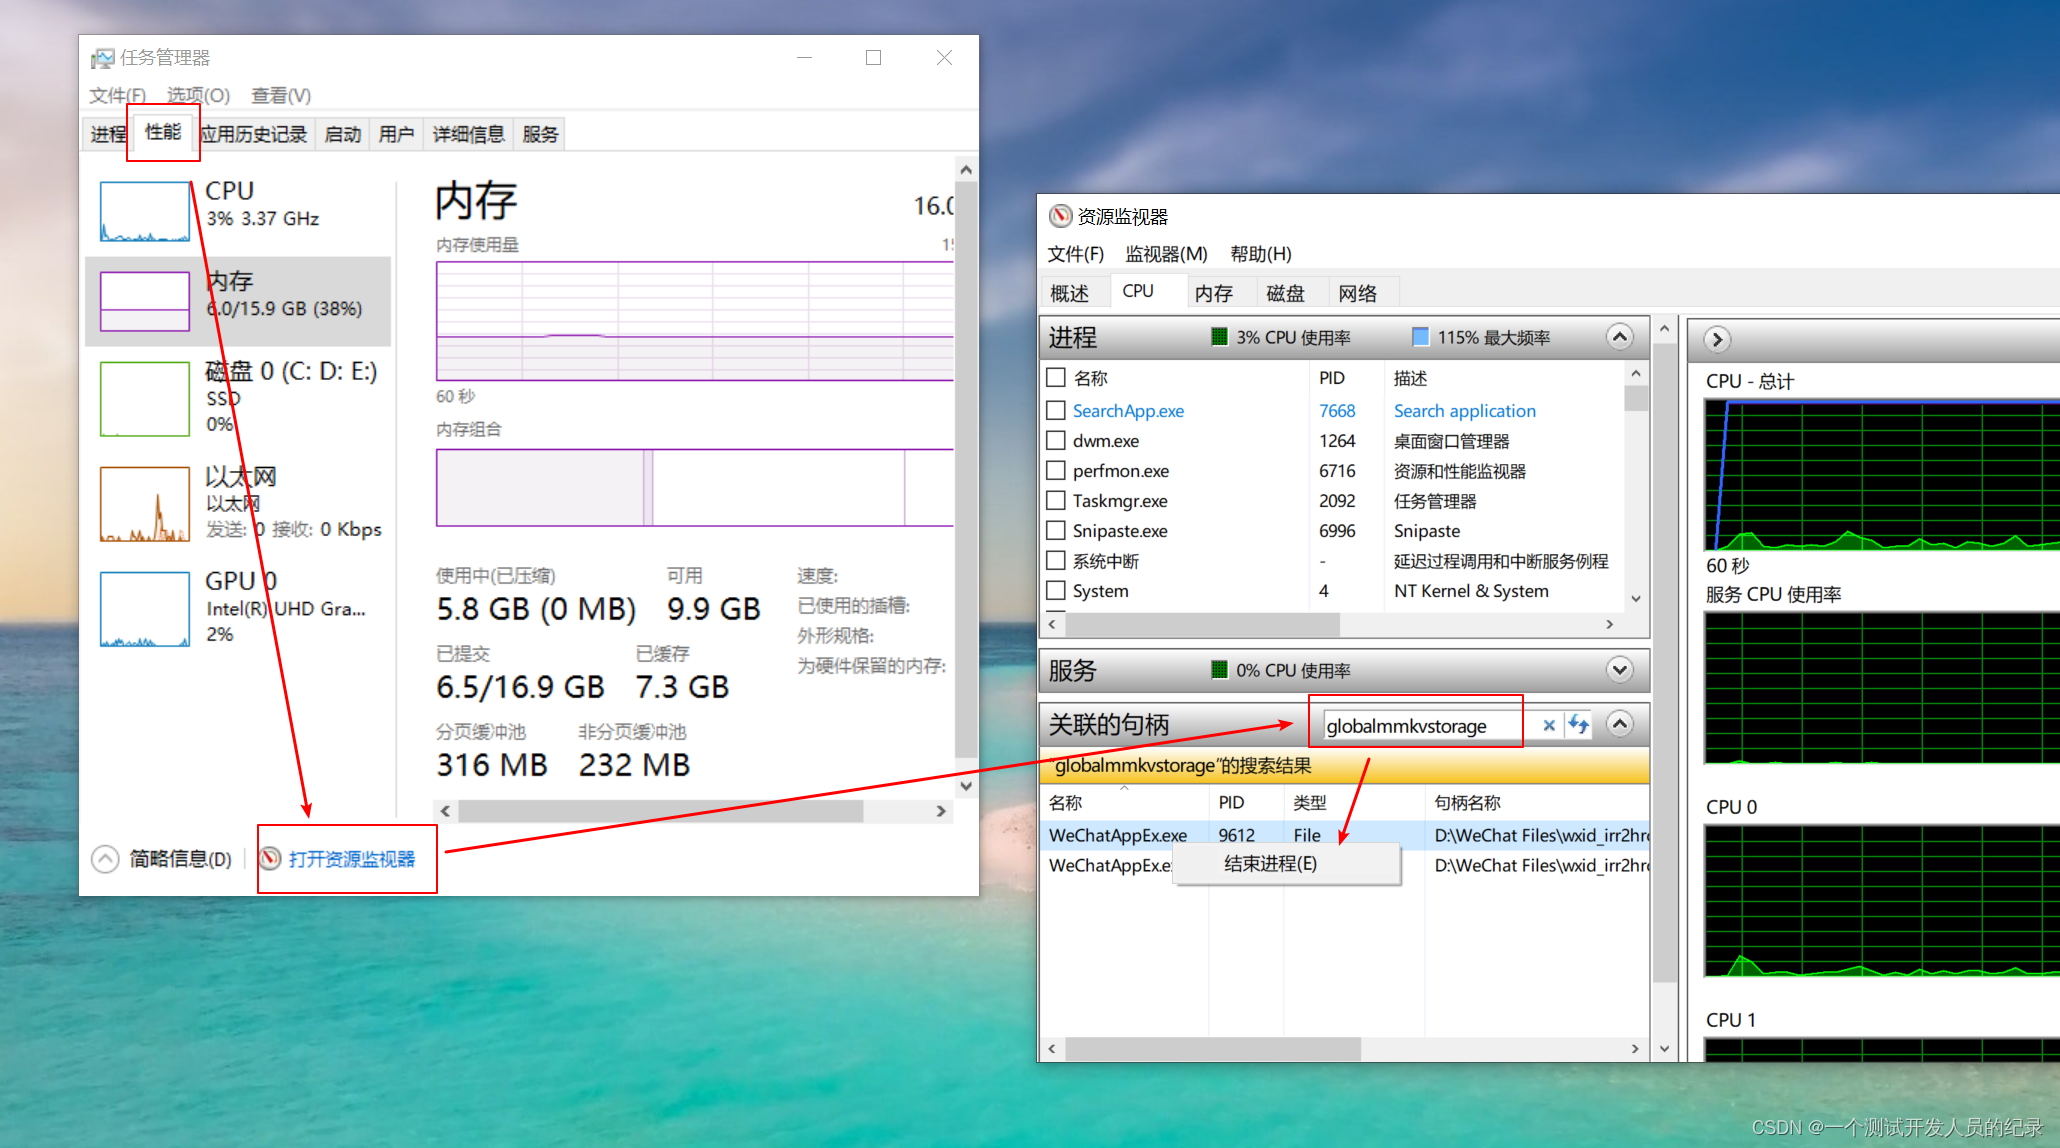Click the Resource Monitor title bar icon

coord(1060,216)
